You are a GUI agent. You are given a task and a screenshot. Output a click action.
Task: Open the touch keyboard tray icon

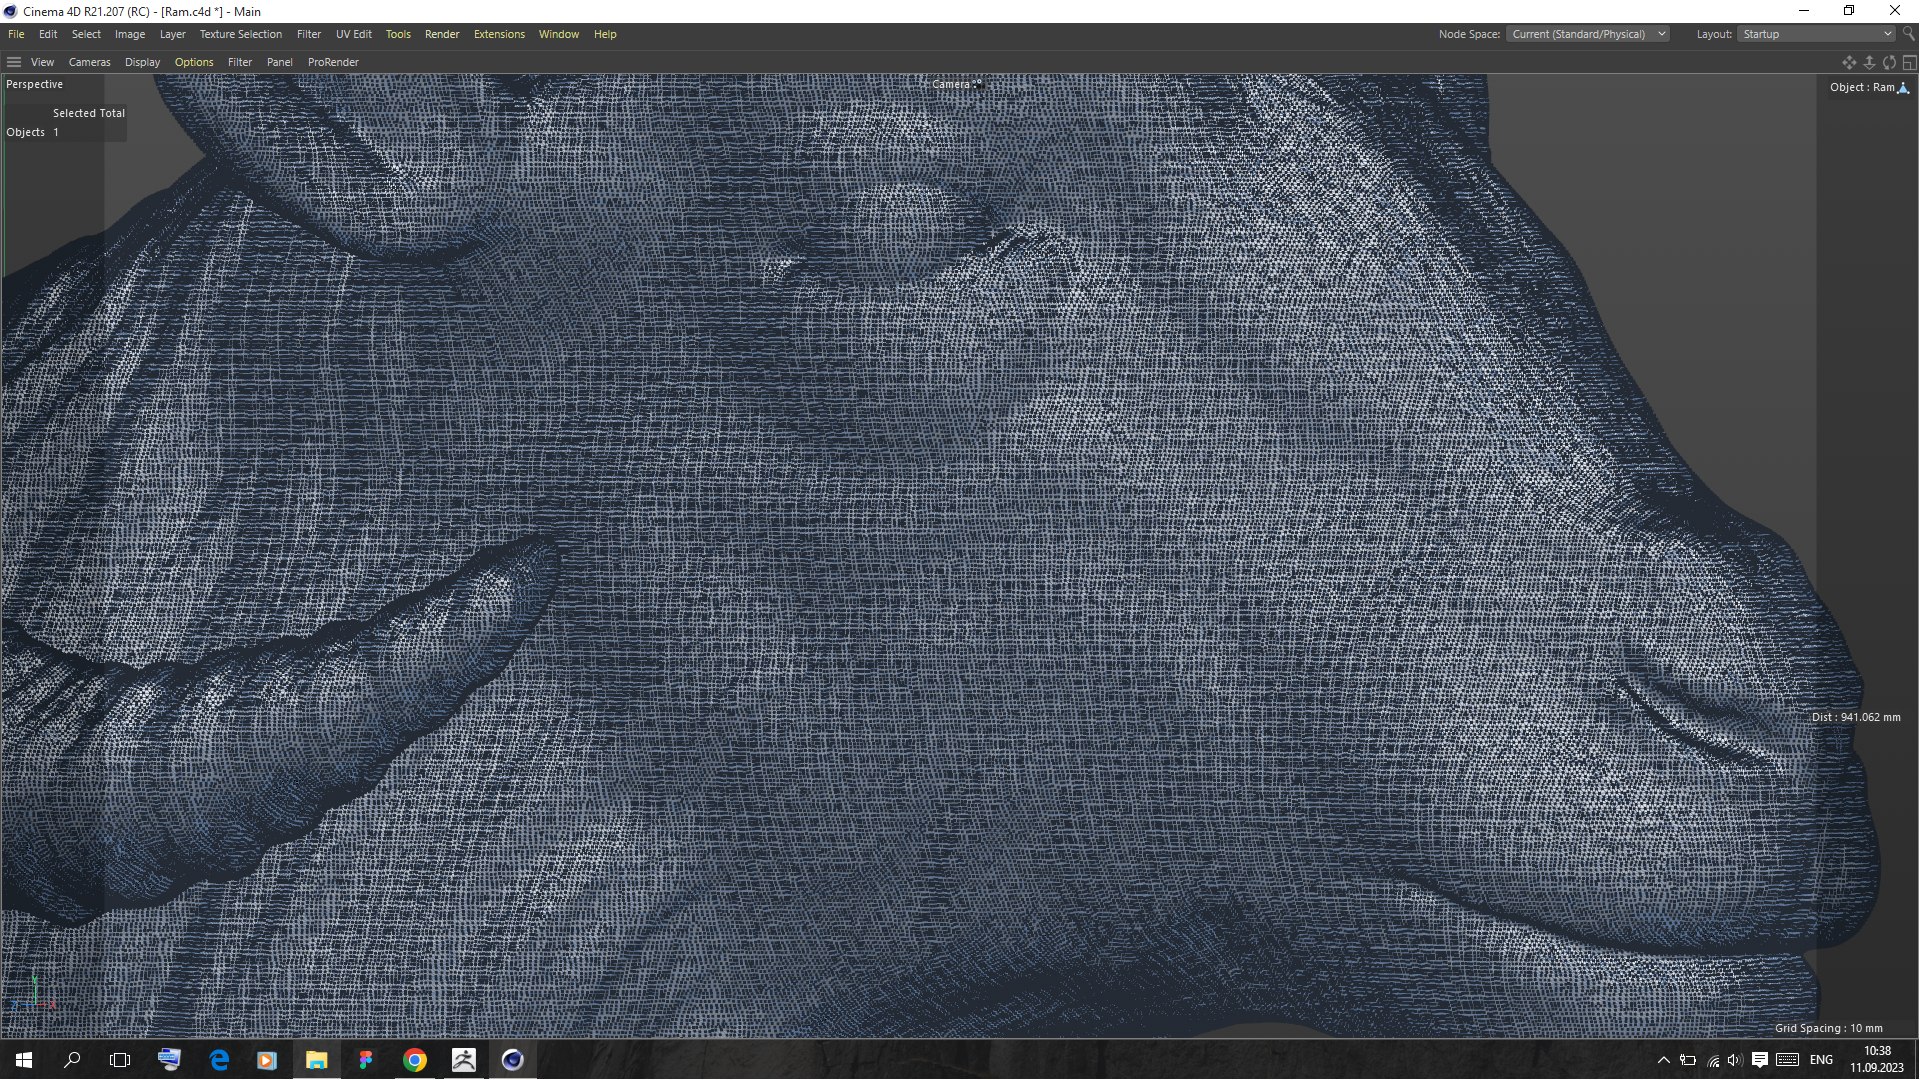pyautogui.click(x=1788, y=1060)
